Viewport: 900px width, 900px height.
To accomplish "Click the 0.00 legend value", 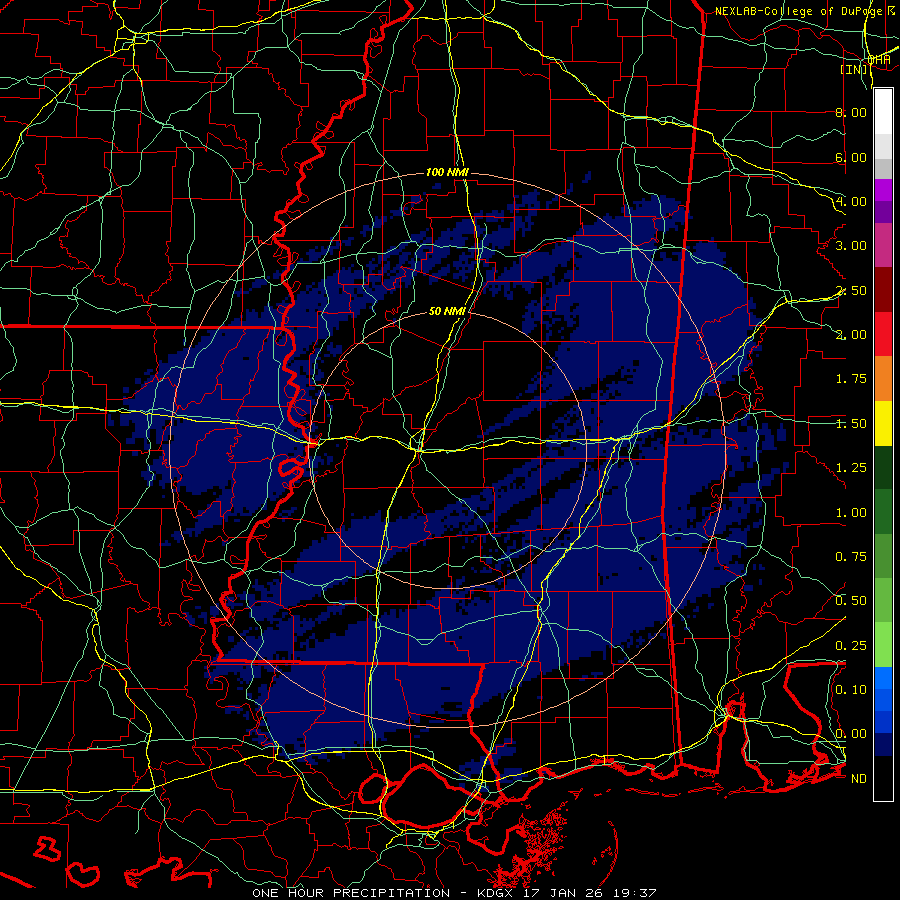I will point(851,734).
